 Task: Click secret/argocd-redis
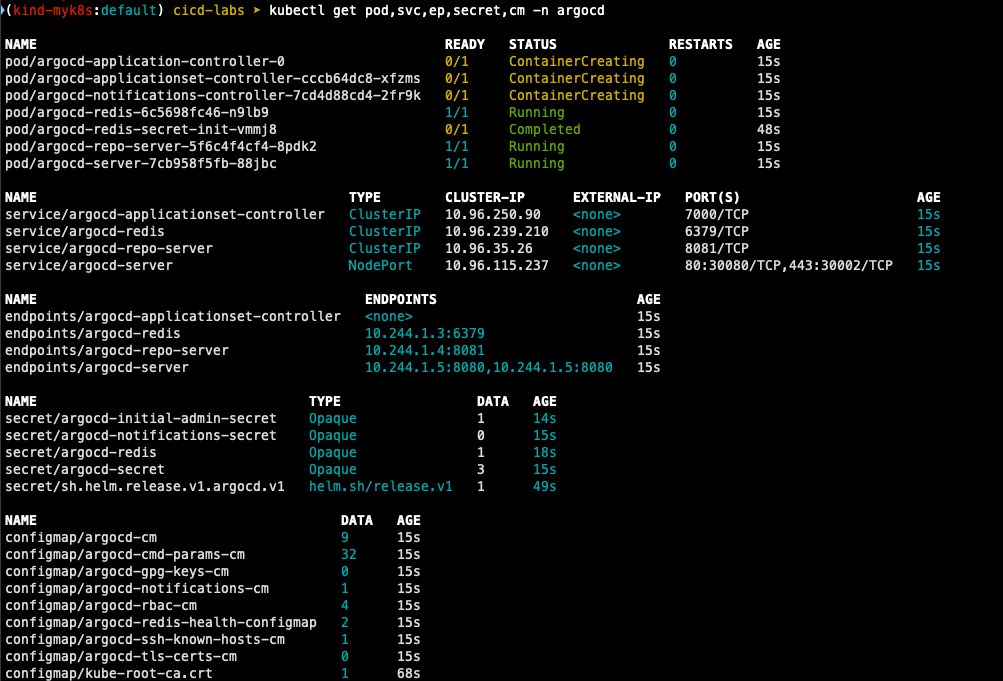pos(81,453)
